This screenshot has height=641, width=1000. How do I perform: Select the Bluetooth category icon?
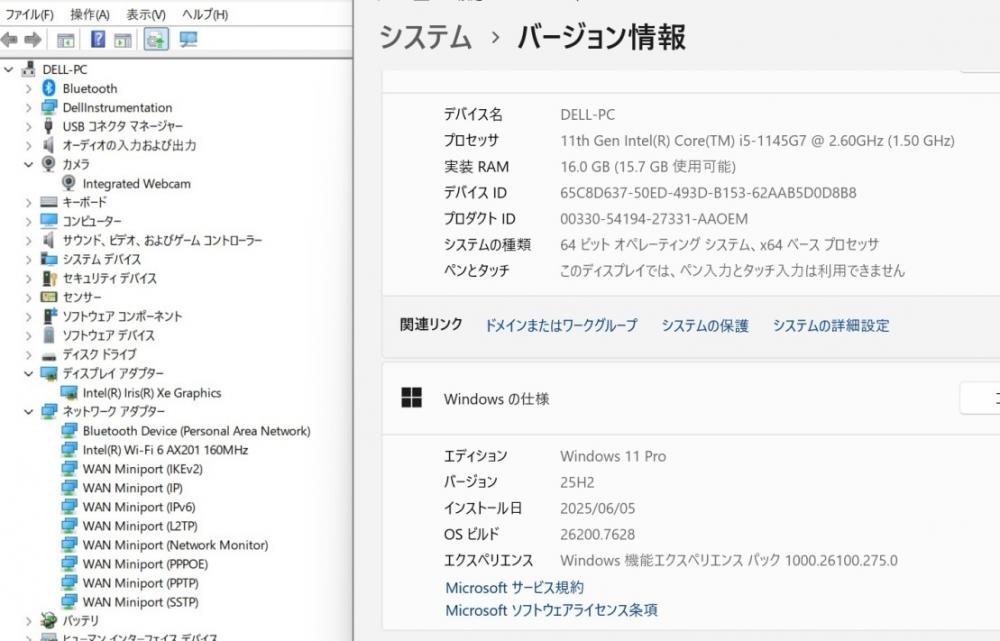[49, 88]
